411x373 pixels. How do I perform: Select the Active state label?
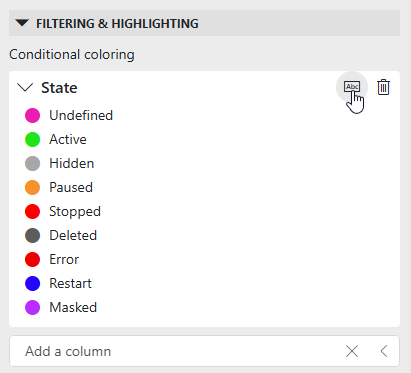pos(68,139)
